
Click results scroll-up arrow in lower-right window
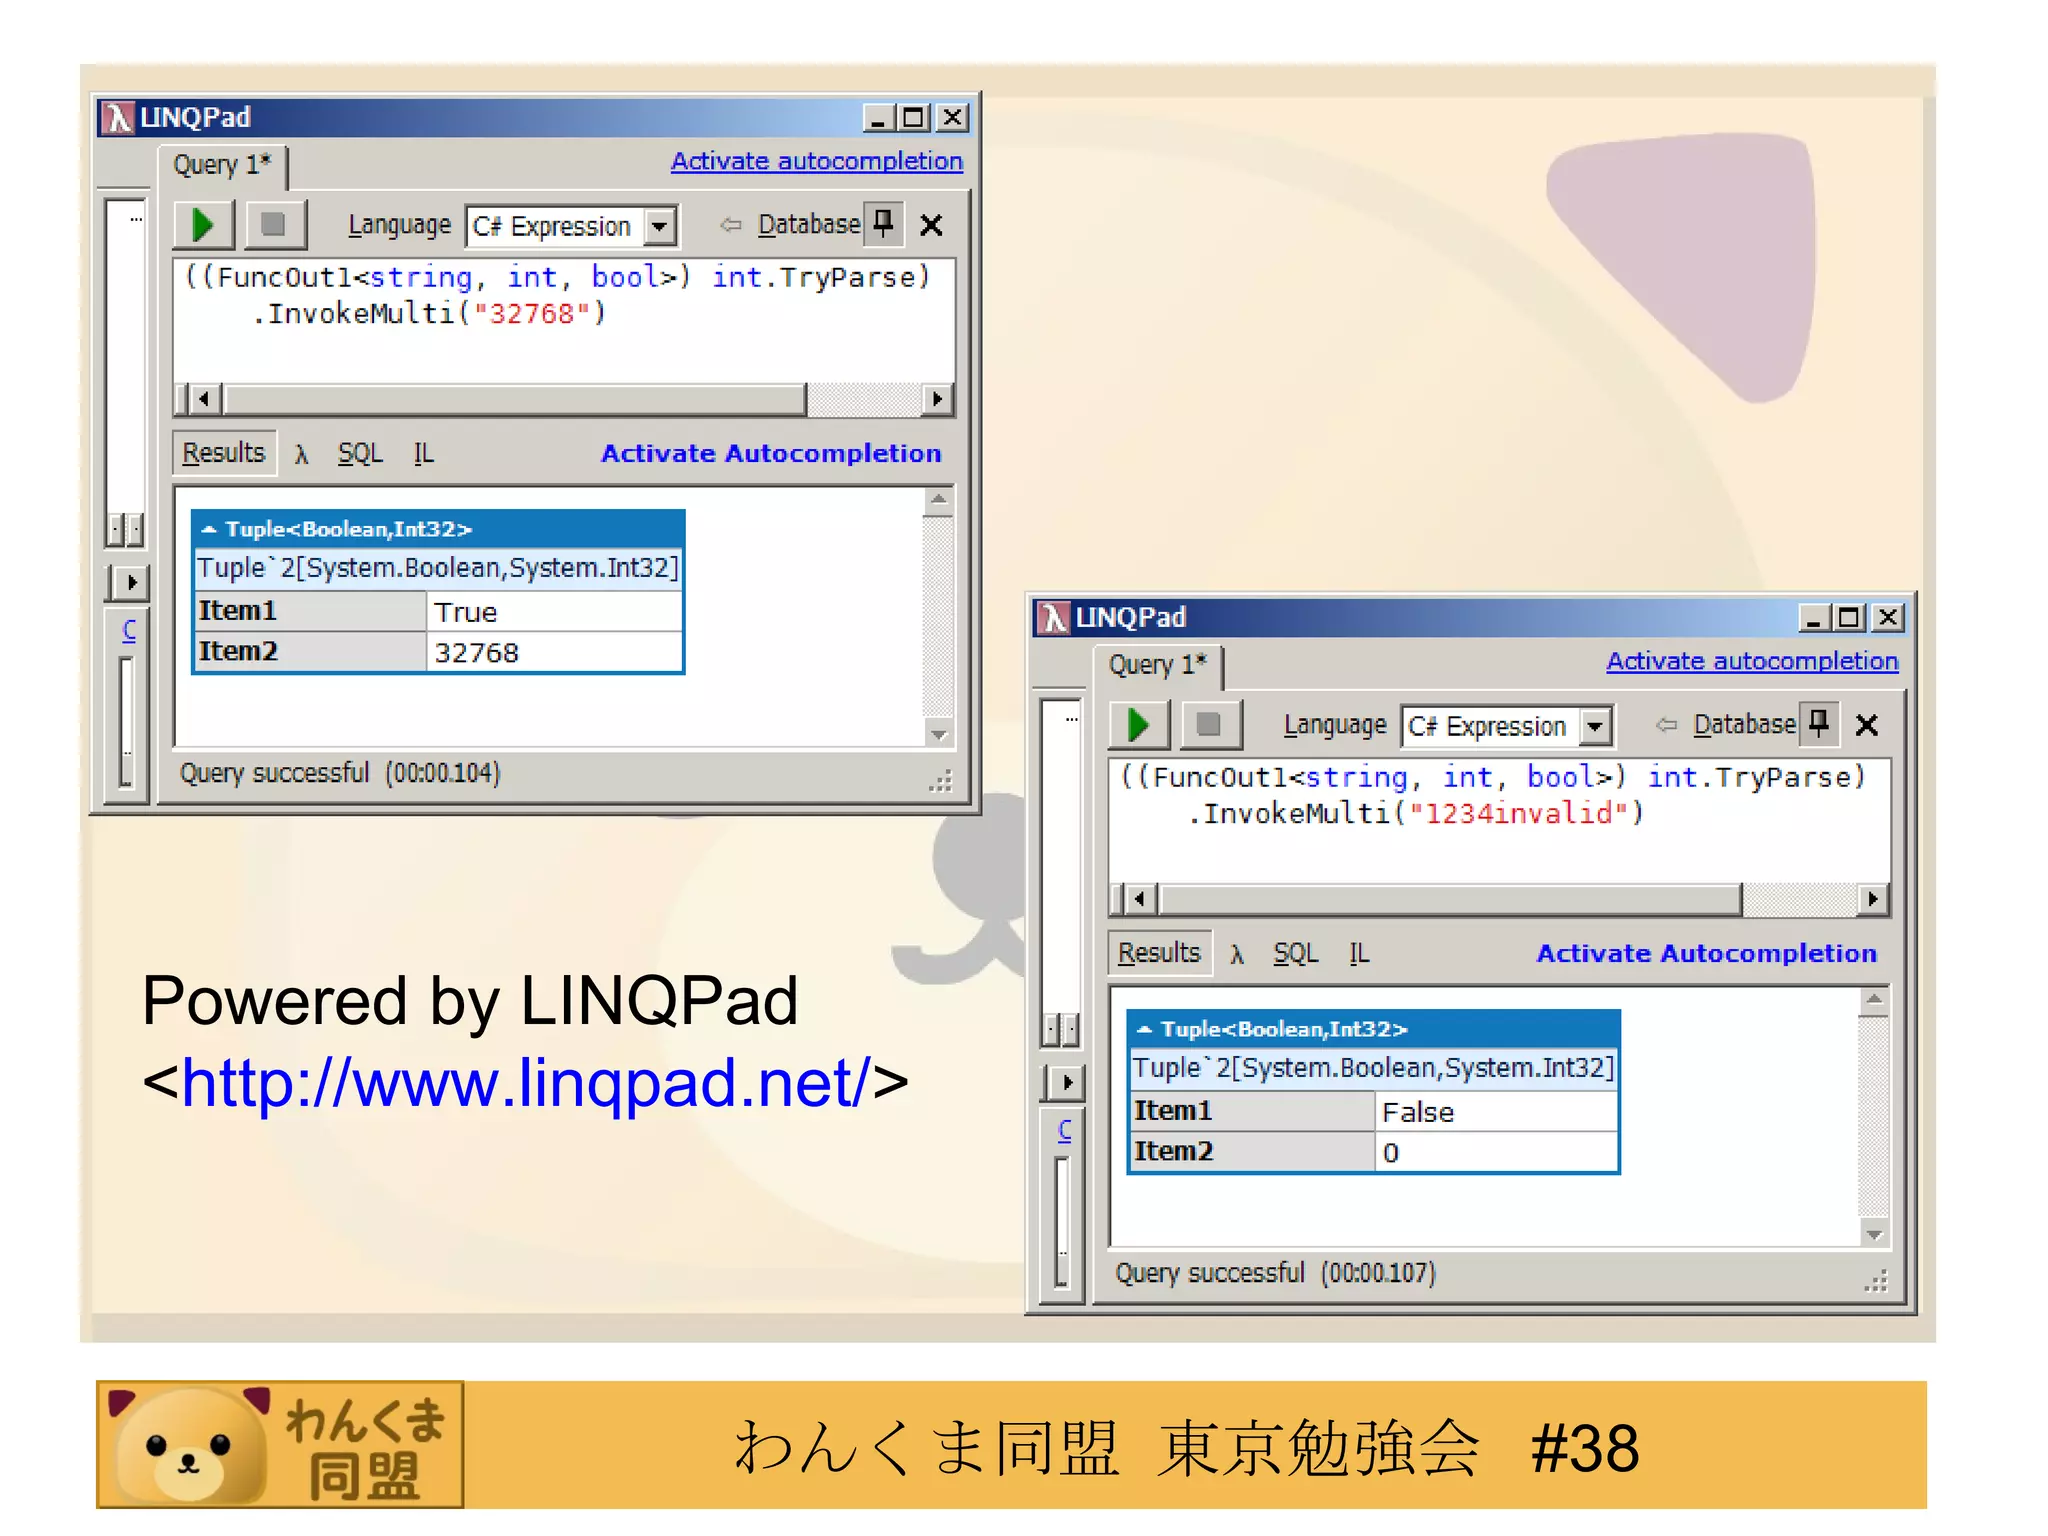point(1874,1000)
